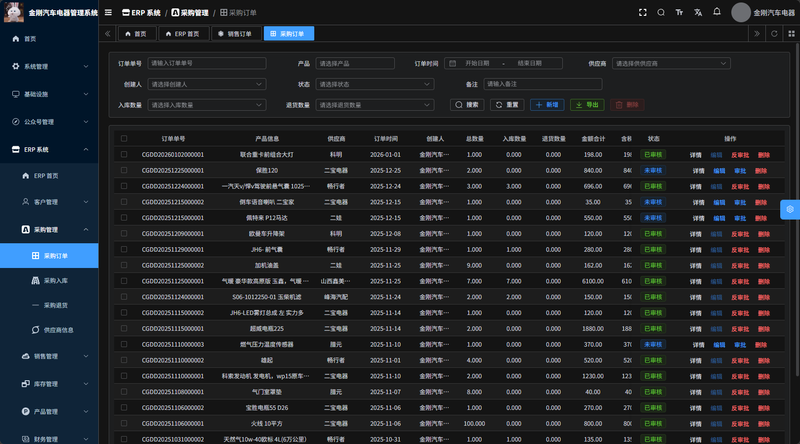Click the font size icon
The height and width of the screenshot is (444, 800).
pos(679,12)
